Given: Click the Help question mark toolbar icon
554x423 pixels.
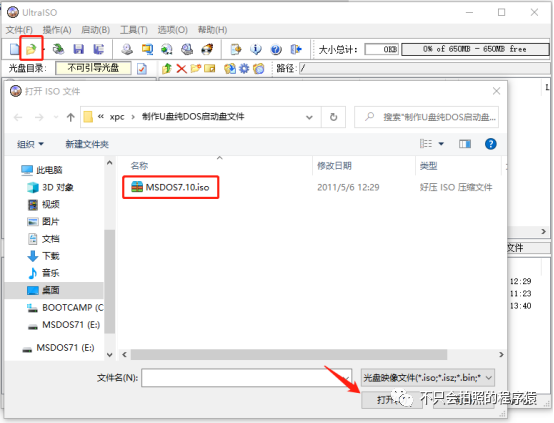Looking at the screenshot, I should (276, 49).
